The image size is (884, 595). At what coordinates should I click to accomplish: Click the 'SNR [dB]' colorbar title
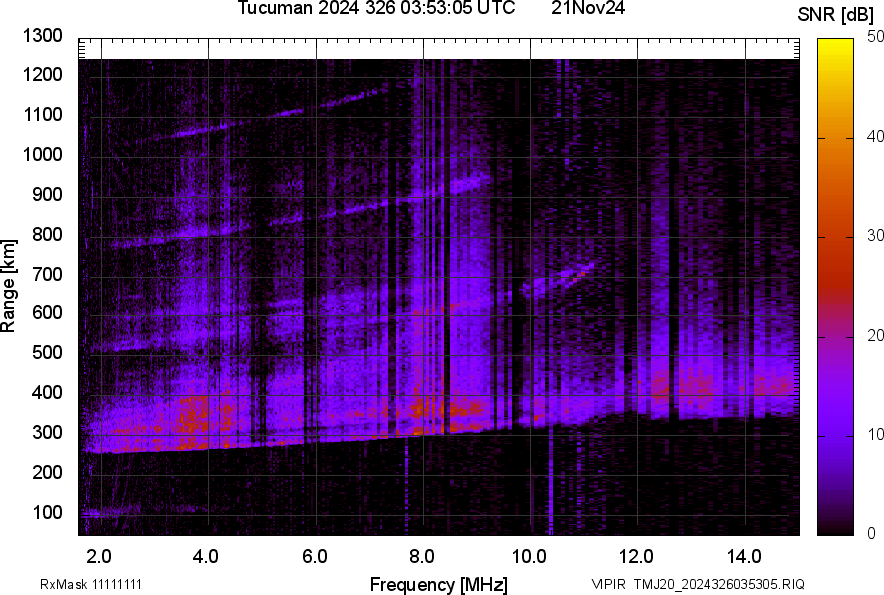pos(836,14)
